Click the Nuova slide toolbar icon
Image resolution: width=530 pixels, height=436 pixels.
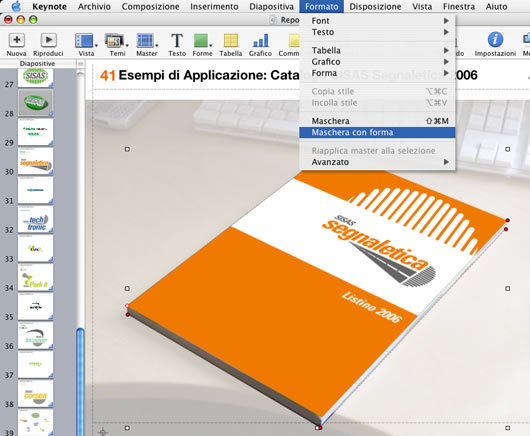[x=16, y=41]
